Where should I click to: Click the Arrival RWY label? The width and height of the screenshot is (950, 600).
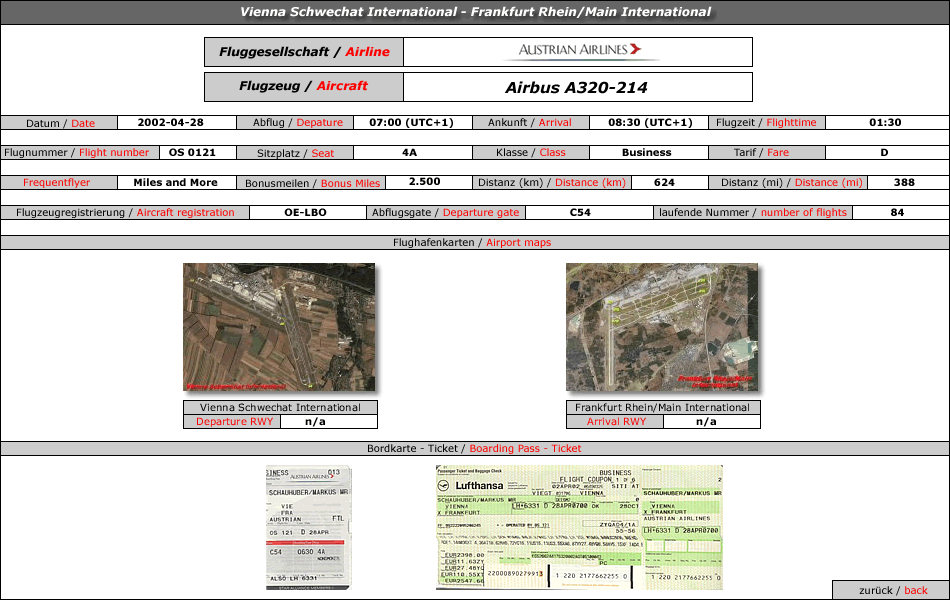616,421
